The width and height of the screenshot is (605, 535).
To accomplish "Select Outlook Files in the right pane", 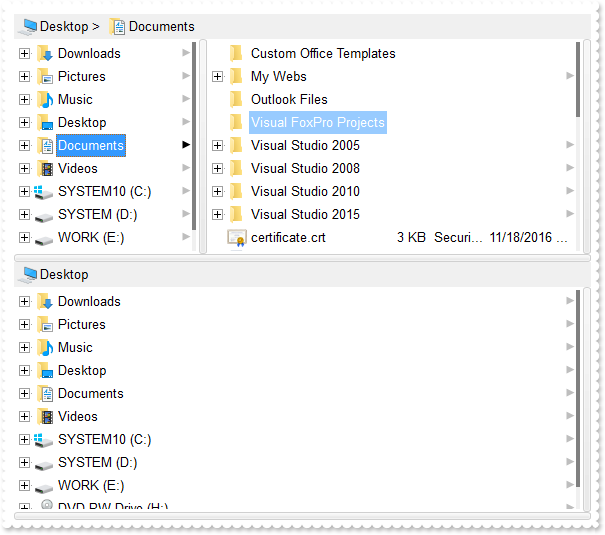I will coord(289,99).
